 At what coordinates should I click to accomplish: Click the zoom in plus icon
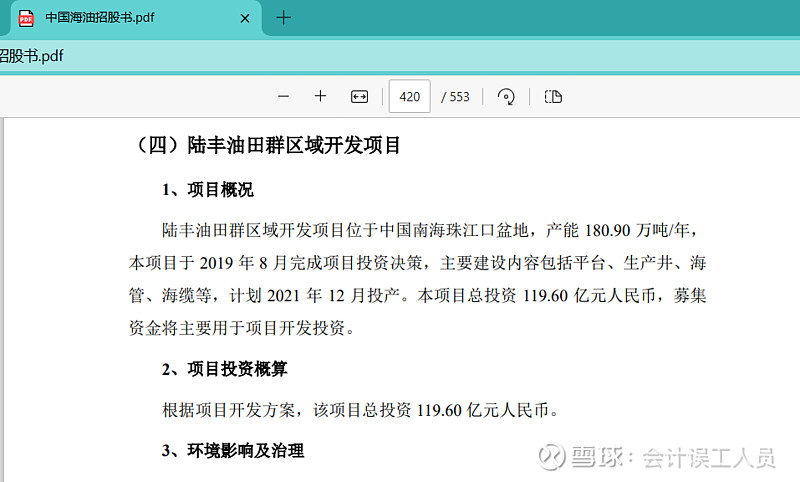[x=320, y=96]
